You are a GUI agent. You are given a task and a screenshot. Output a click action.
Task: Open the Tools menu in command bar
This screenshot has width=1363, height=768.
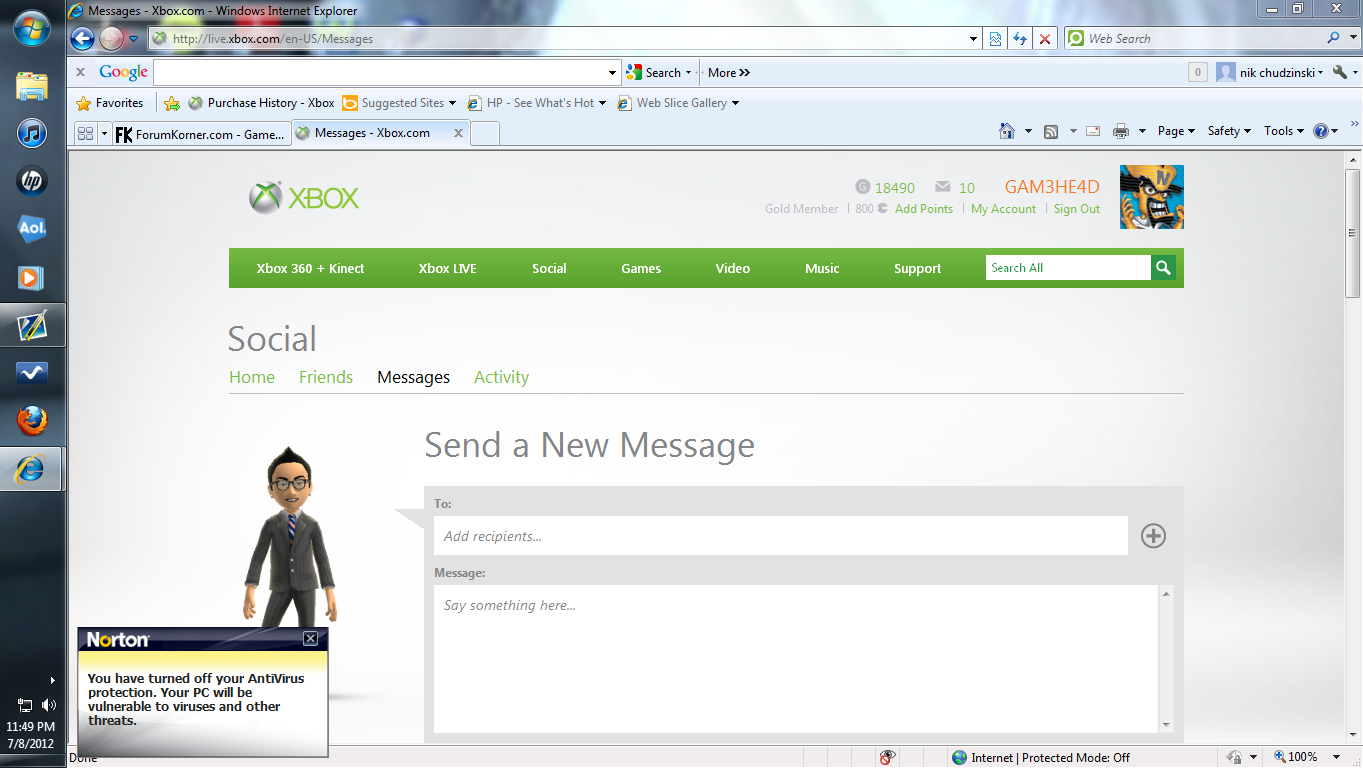(1284, 131)
